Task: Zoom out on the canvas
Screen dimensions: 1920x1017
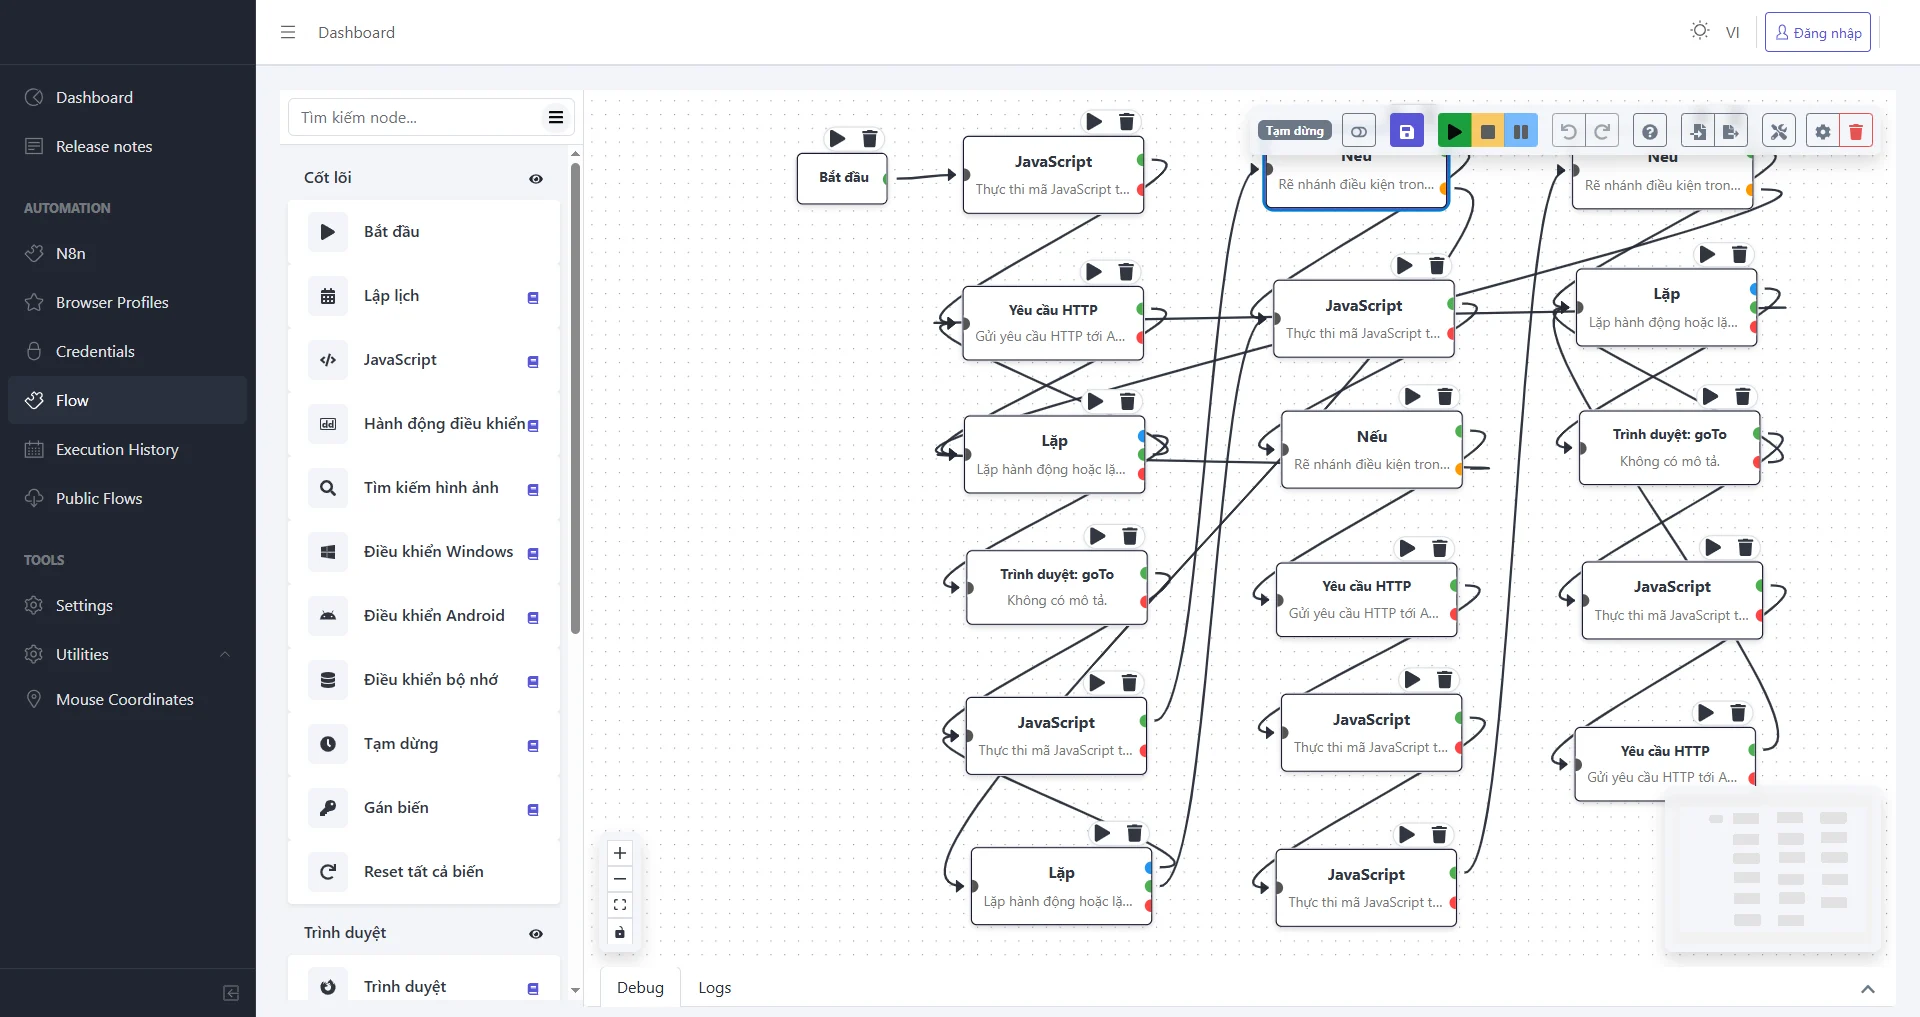Action: [620, 879]
